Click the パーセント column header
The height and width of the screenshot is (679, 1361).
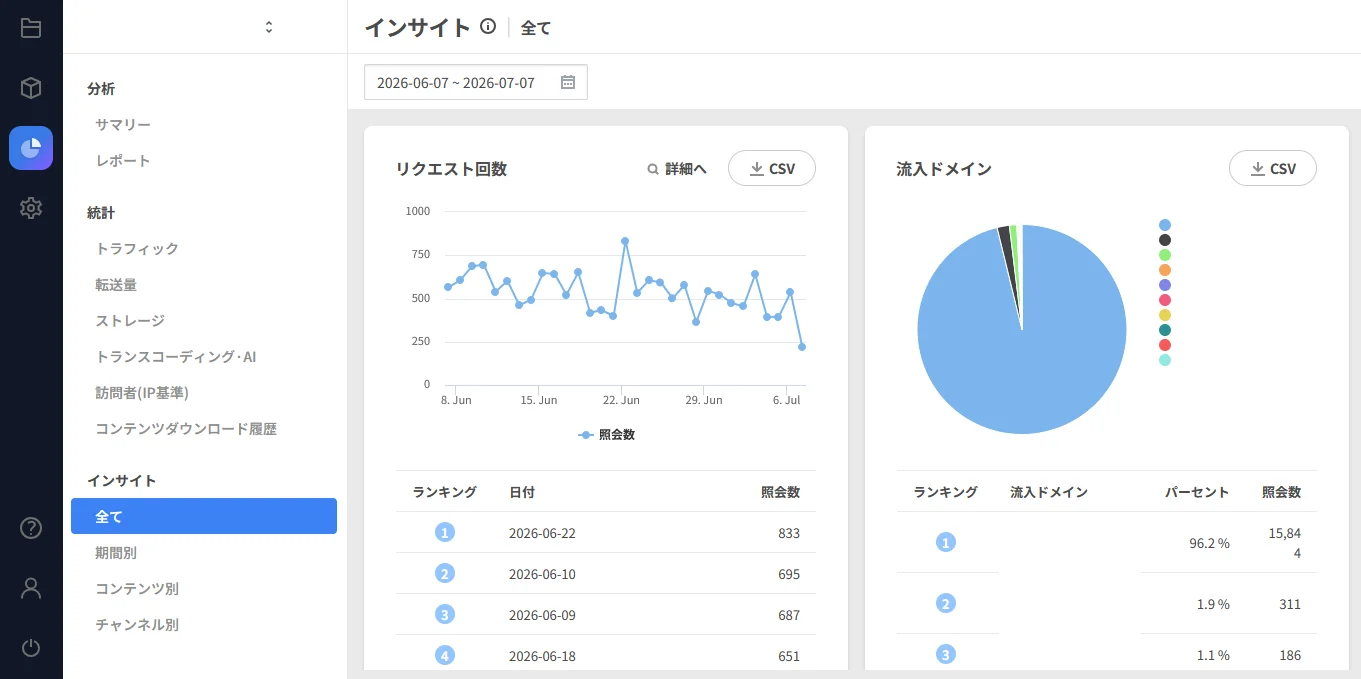click(1197, 492)
